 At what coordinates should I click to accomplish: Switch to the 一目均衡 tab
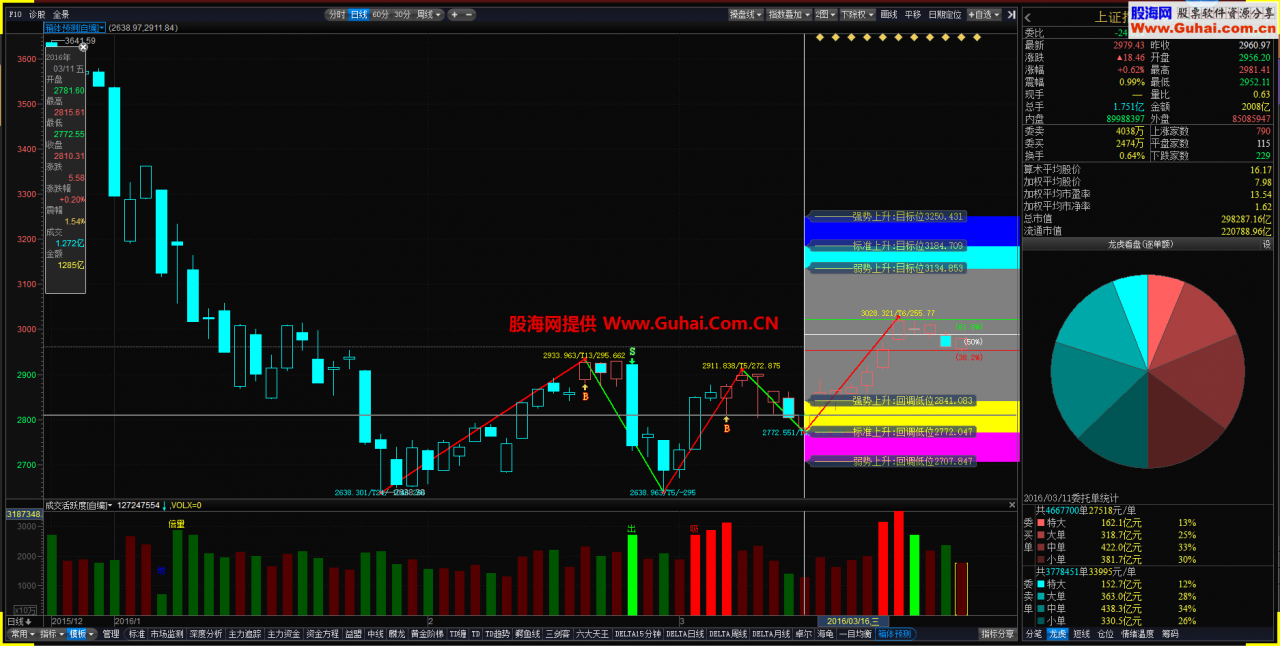[x=855, y=634]
